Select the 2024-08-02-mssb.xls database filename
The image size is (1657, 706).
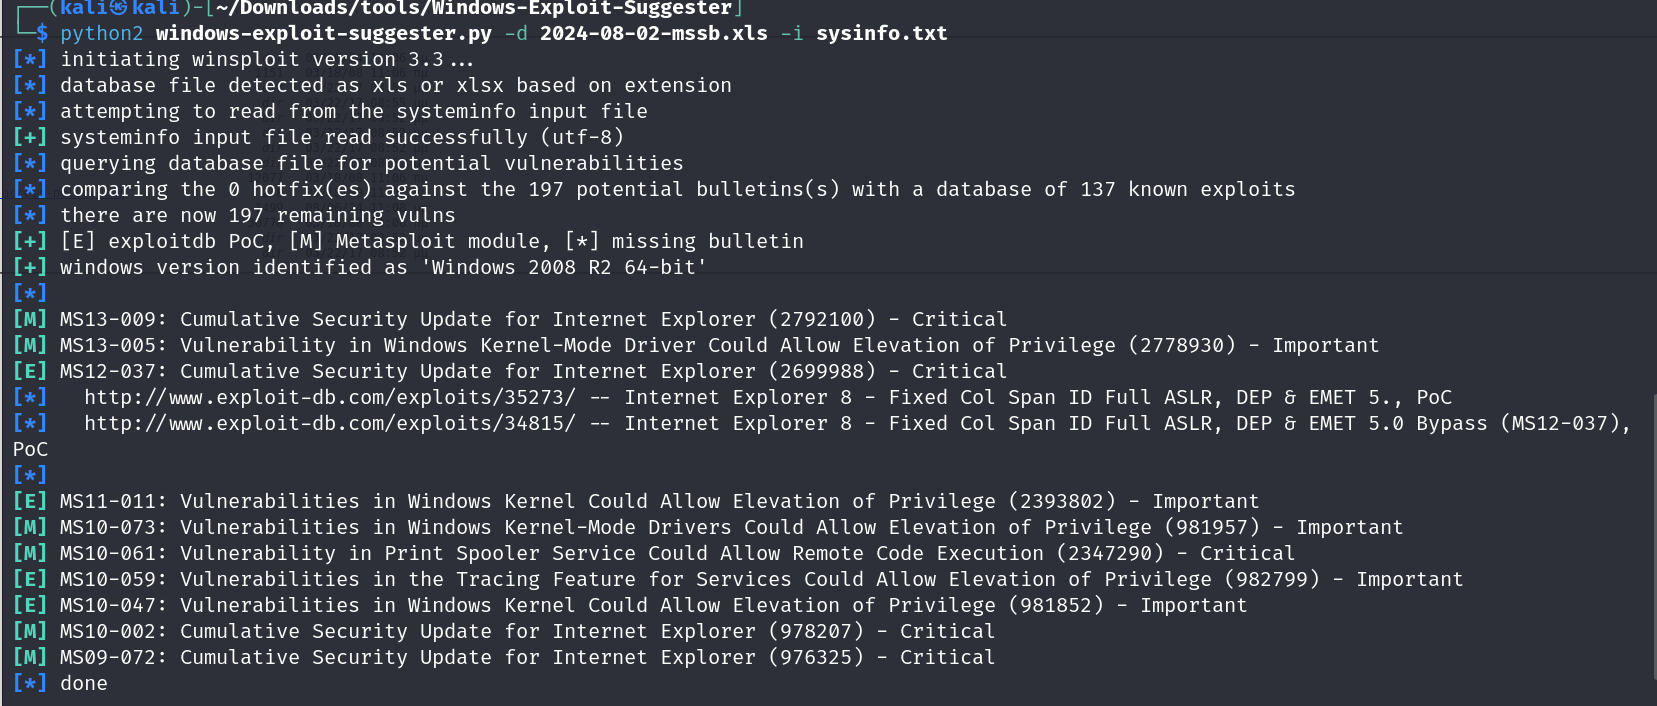[653, 33]
